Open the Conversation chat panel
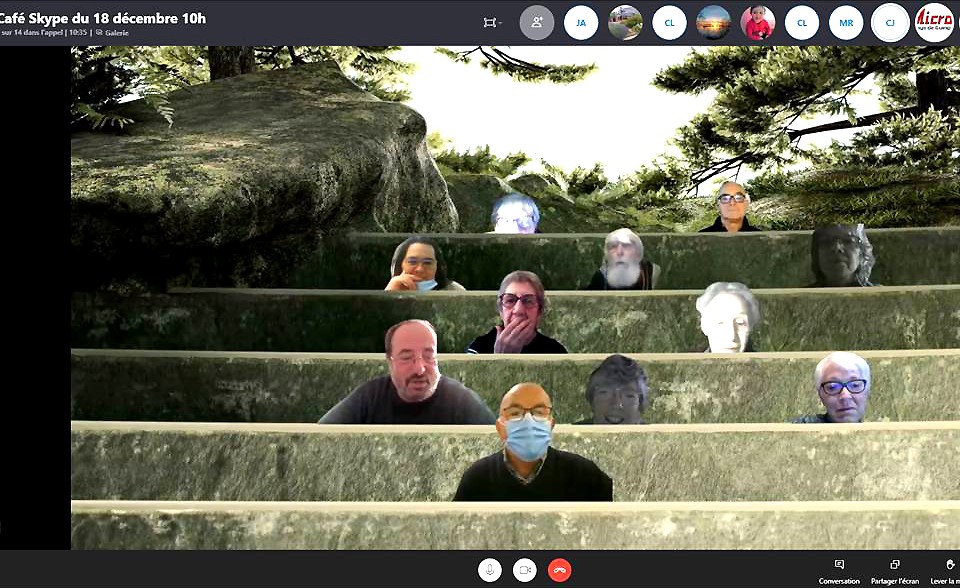 coord(839,570)
